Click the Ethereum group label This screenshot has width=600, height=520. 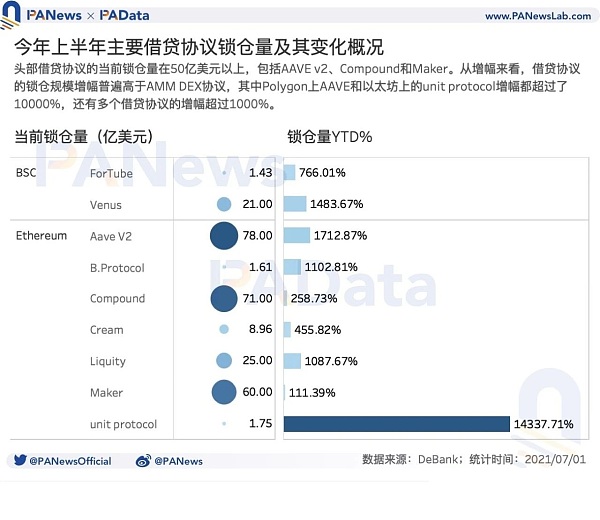42,236
